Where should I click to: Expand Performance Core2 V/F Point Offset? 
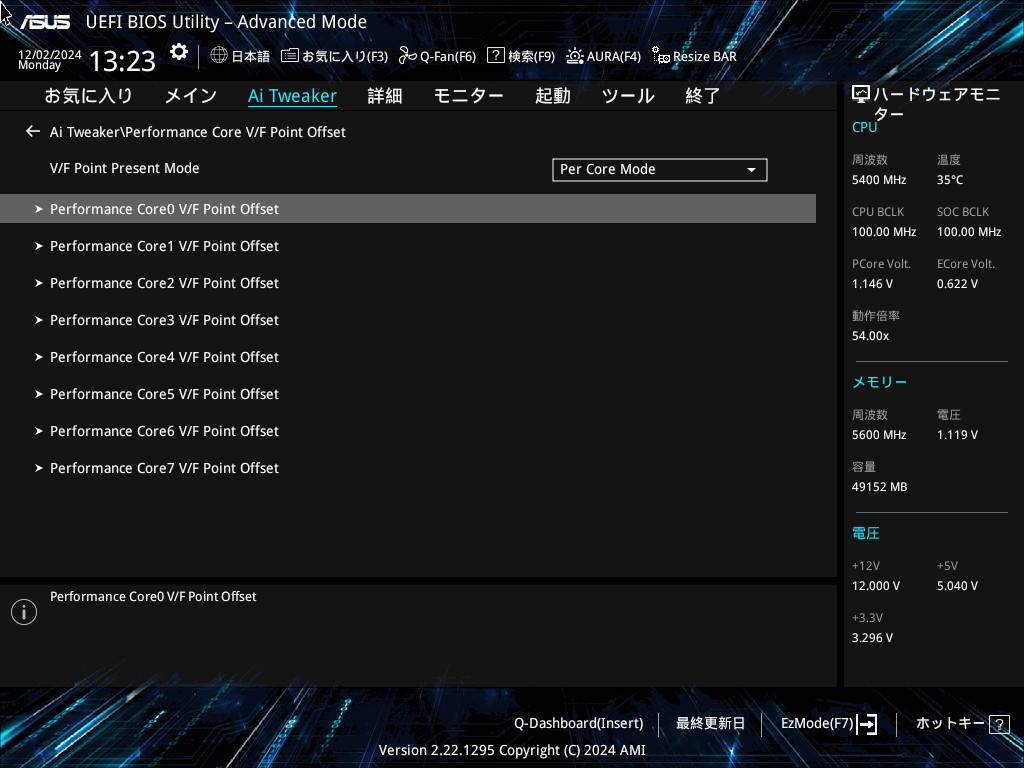coord(408,283)
